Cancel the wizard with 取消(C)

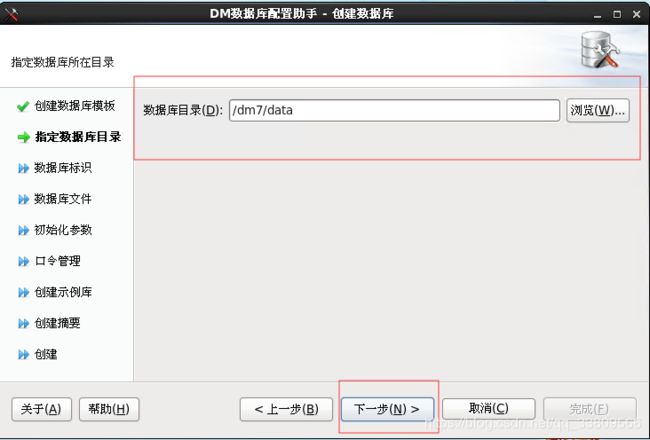(489, 409)
